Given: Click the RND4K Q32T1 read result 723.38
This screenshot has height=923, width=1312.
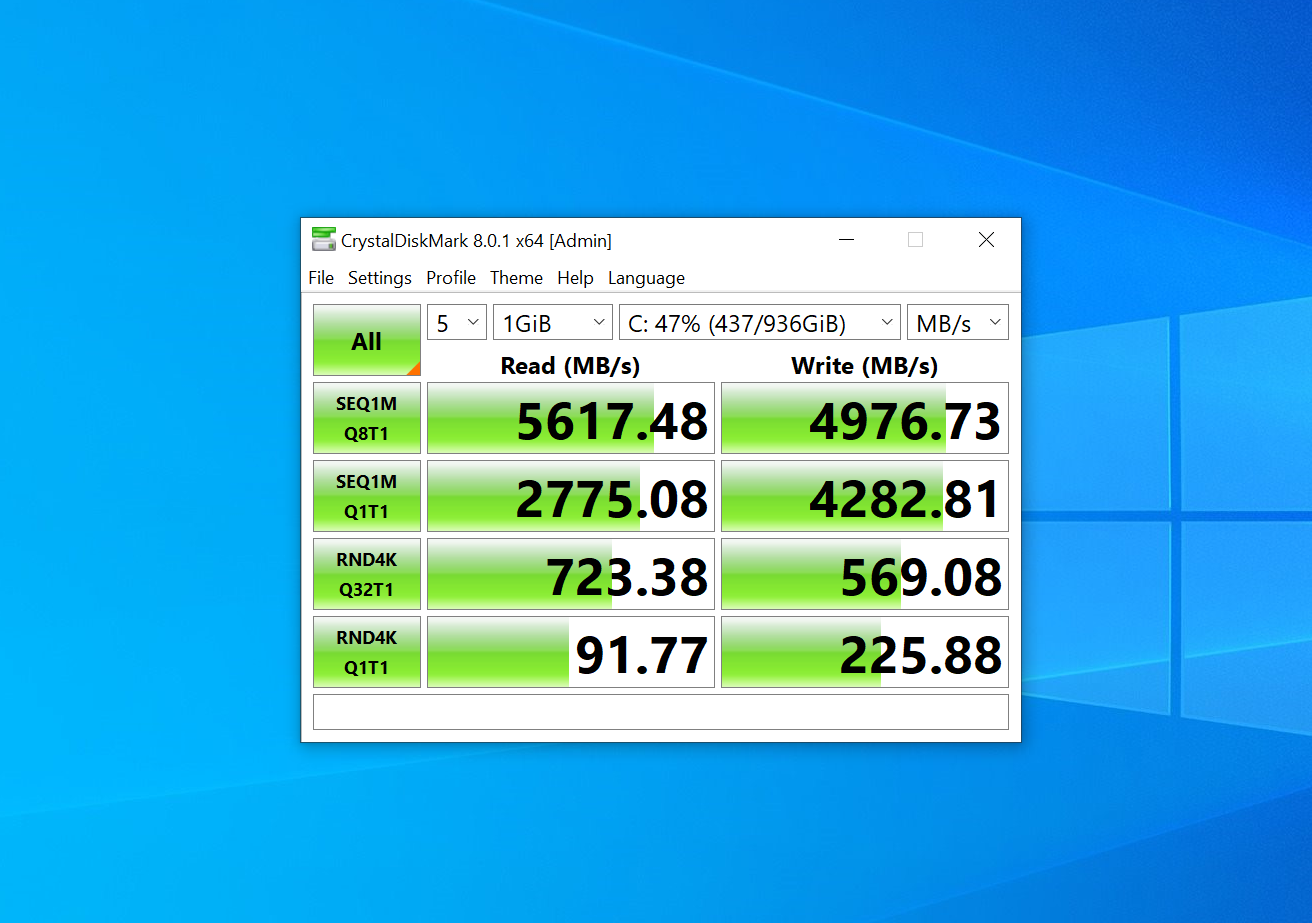Looking at the screenshot, I should point(571,574).
